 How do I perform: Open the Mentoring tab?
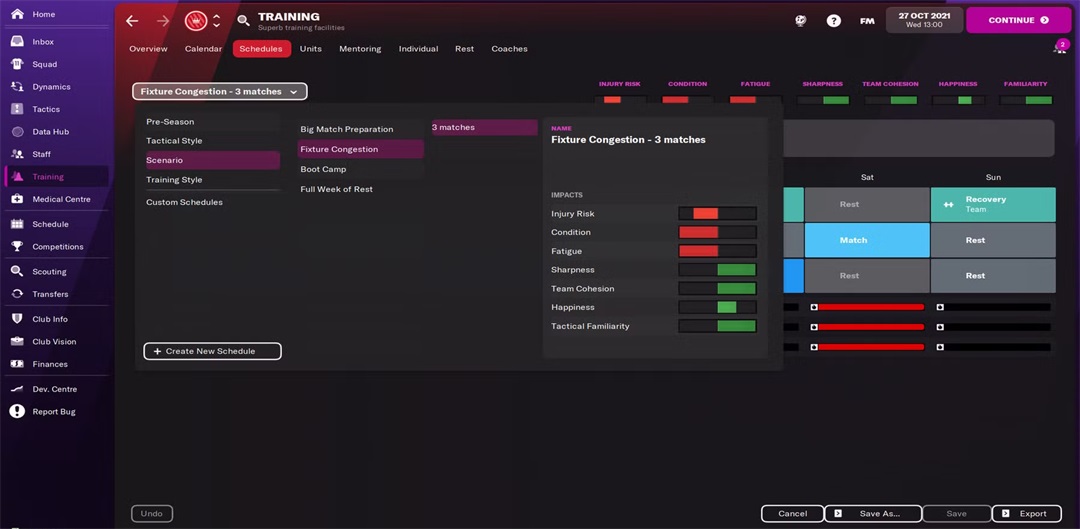pyautogui.click(x=360, y=49)
